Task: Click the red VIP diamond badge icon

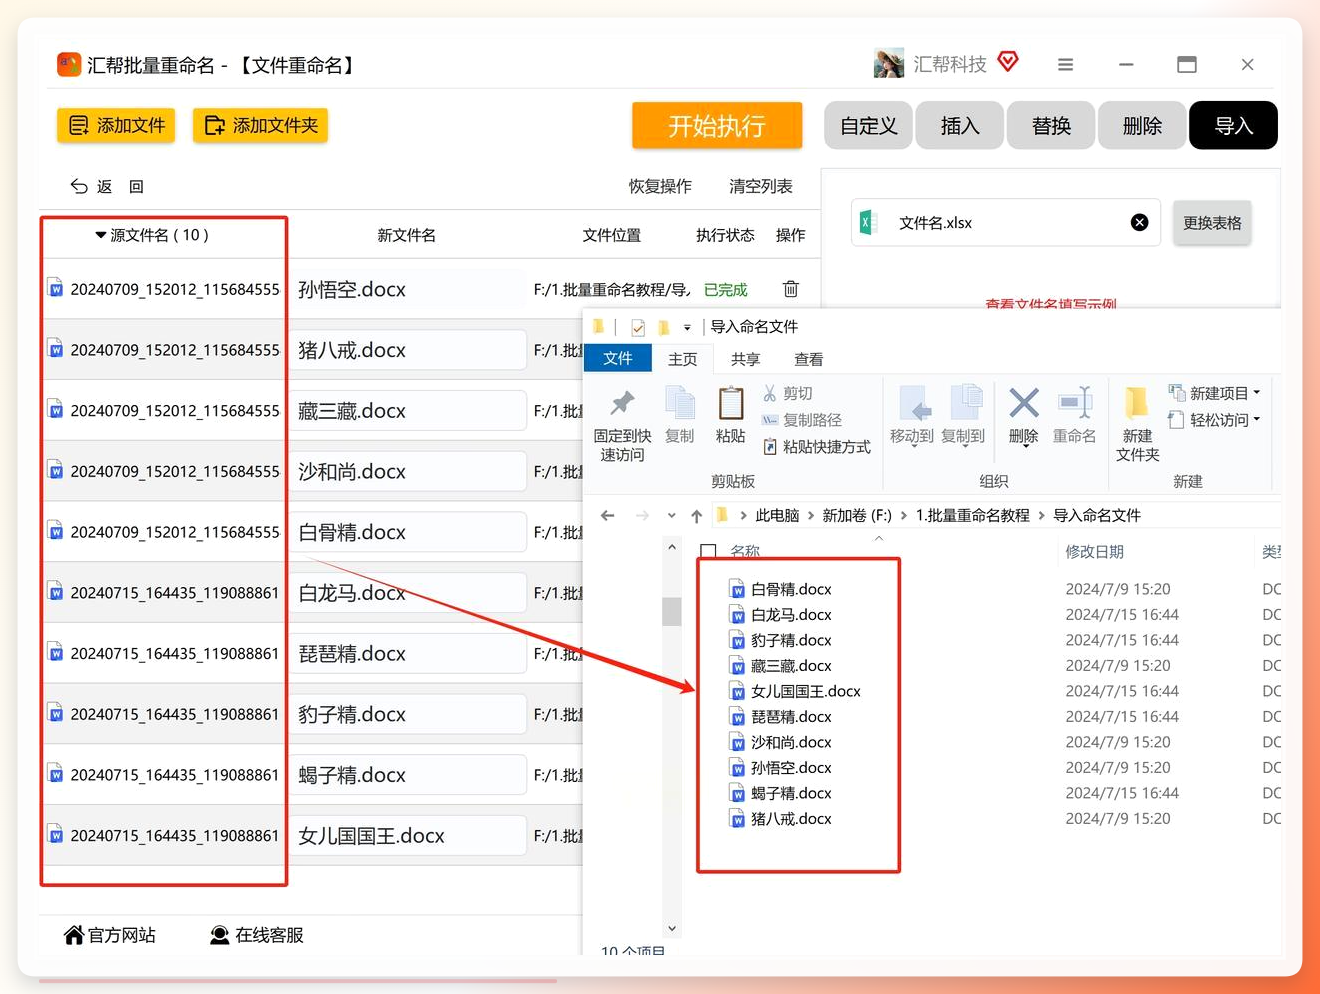Action: pos(1008,62)
